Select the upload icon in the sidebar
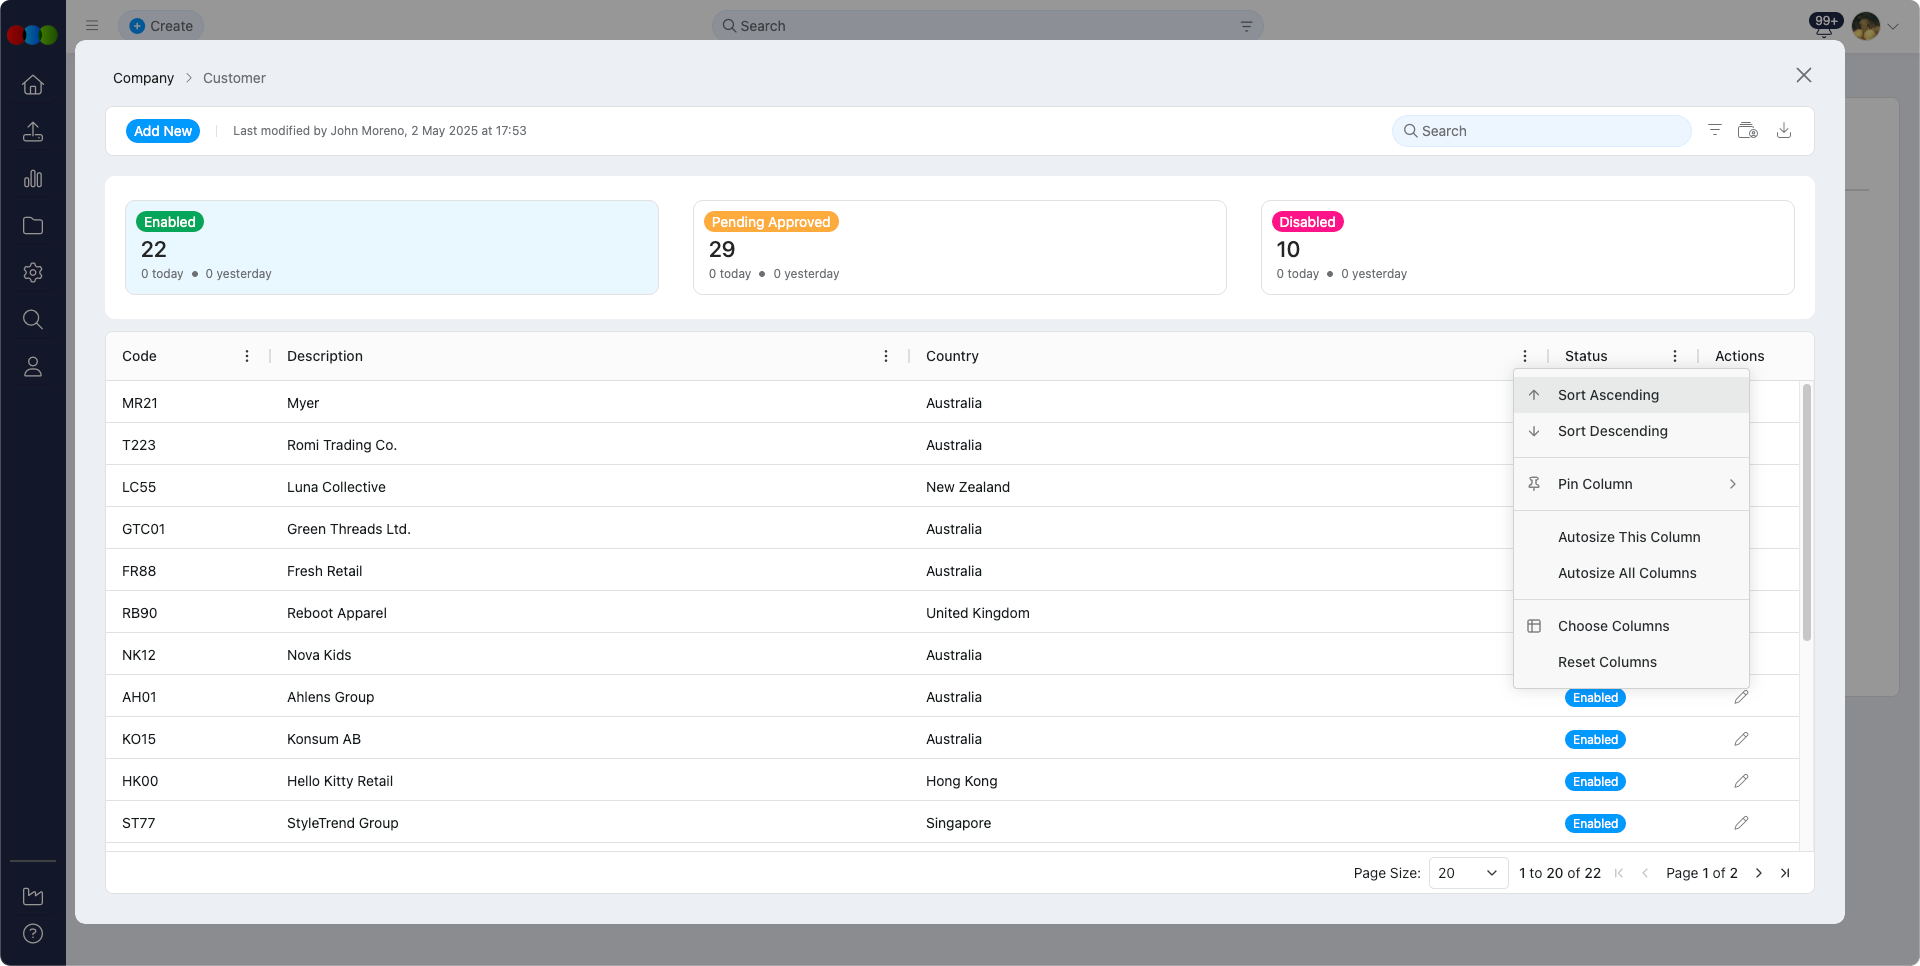Image resolution: width=1920 pixels, height=966 pixels. [33, 132]
